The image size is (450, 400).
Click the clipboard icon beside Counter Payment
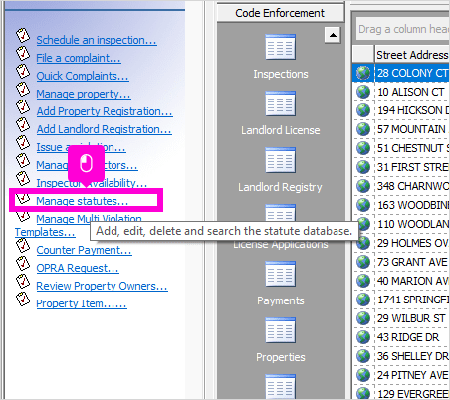pyautogui.click(x=23, y=246)
